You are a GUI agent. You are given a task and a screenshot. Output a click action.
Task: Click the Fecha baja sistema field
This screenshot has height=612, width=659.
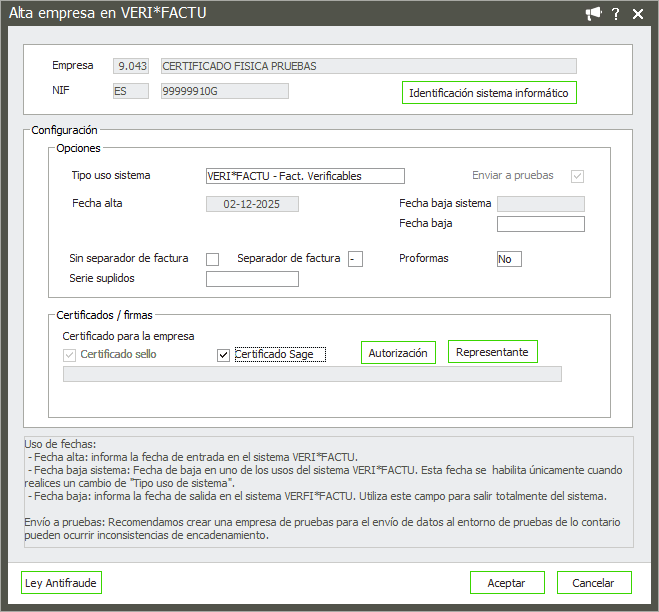click(x=540, y=204)
